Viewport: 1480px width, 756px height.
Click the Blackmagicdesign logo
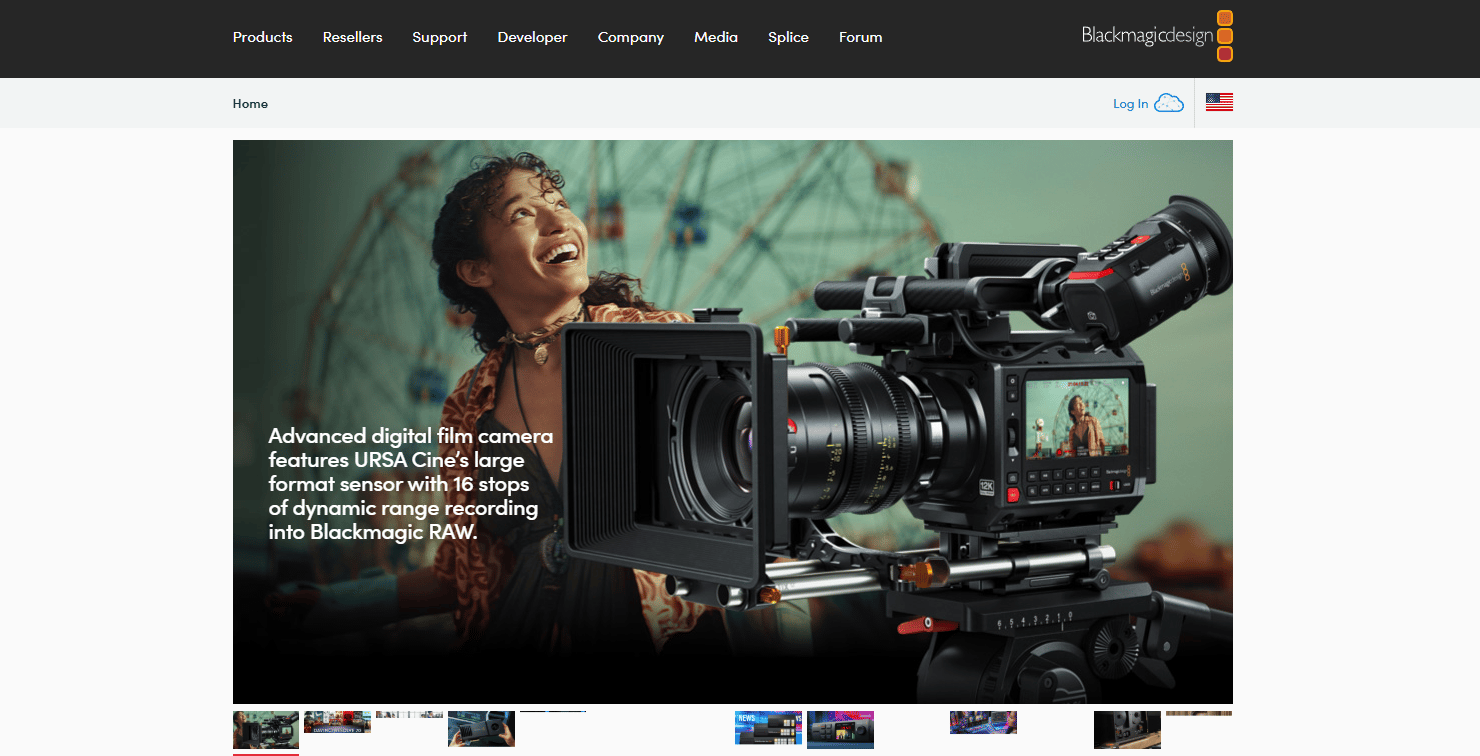click(1157, 36)
